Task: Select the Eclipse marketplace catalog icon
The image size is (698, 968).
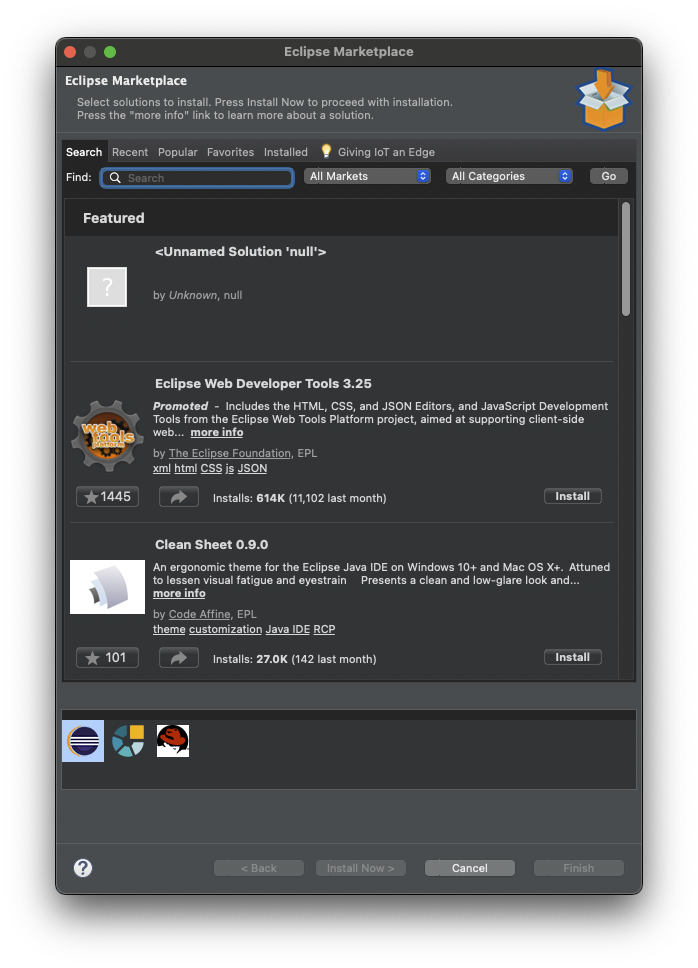Action: coord(83,741)
